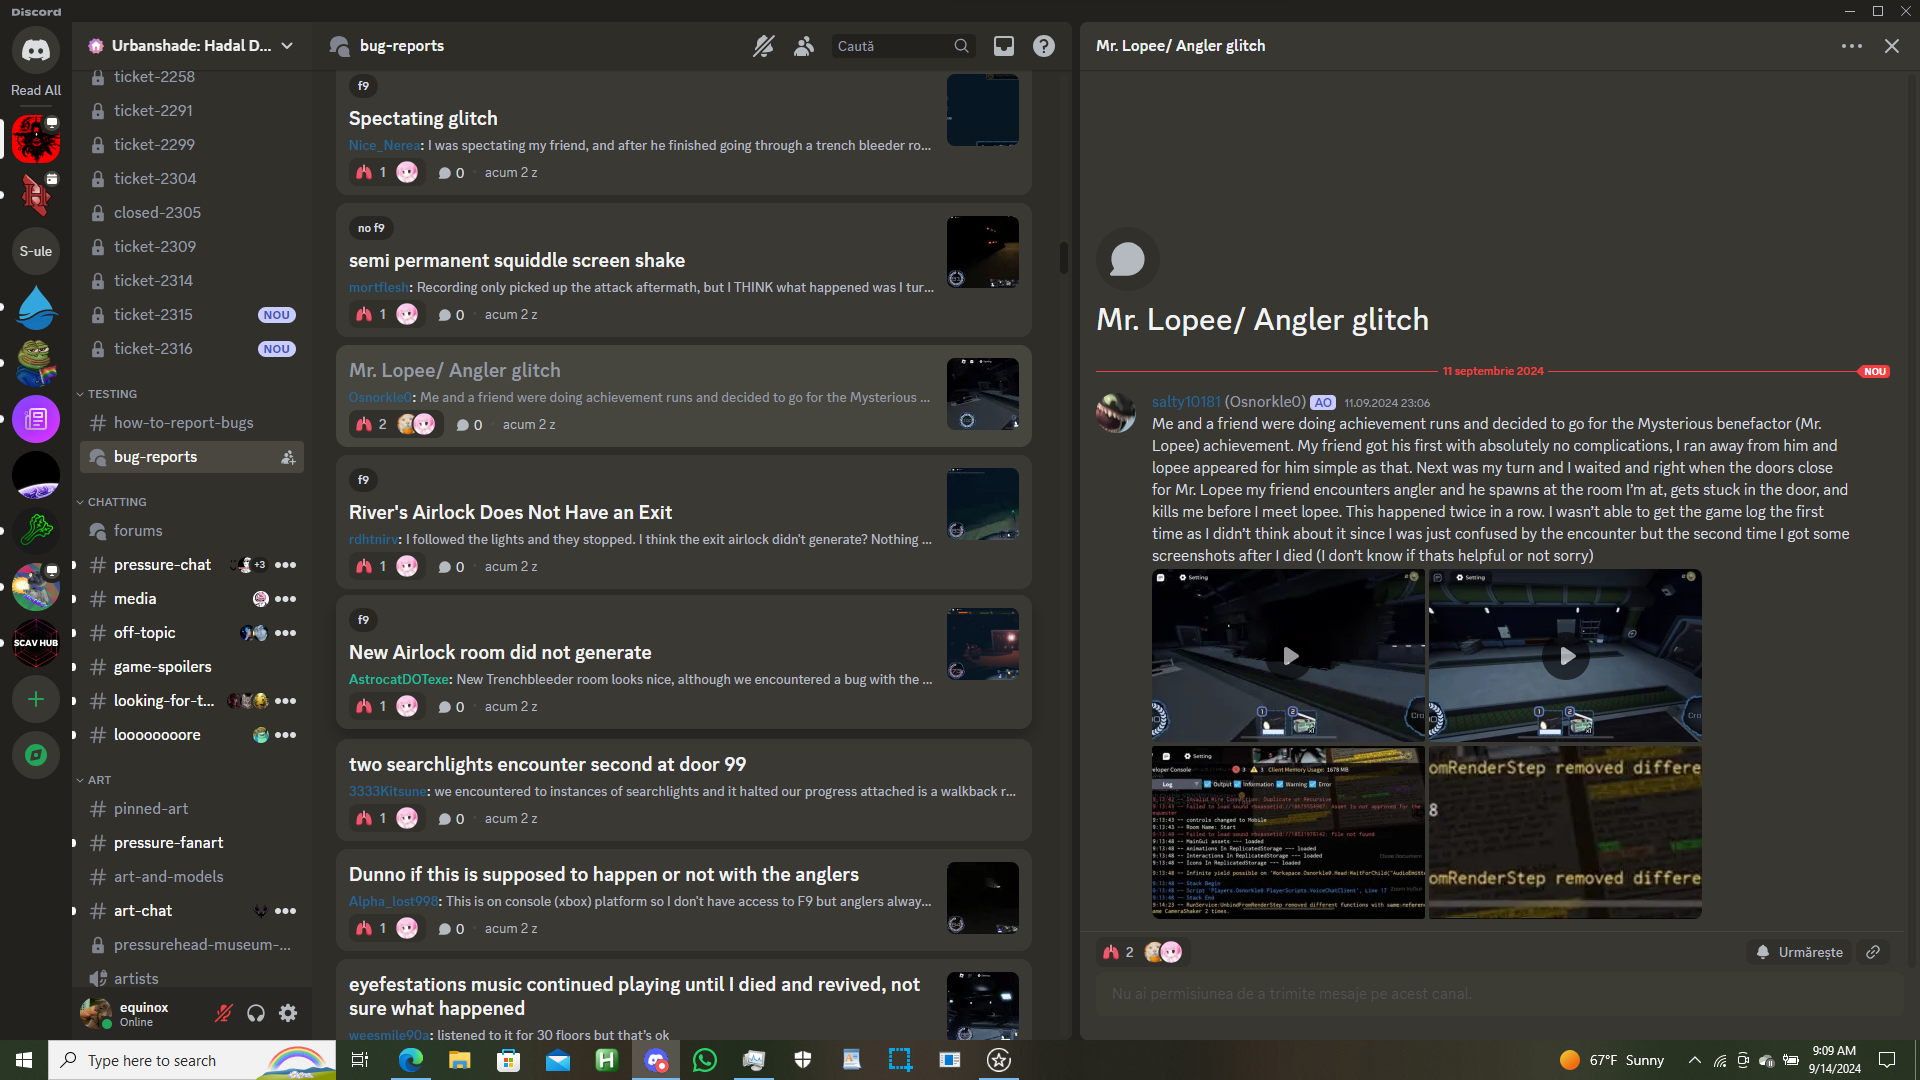Open thread more options three dots
The image size is (1920, 1080).
[1851, 46]
